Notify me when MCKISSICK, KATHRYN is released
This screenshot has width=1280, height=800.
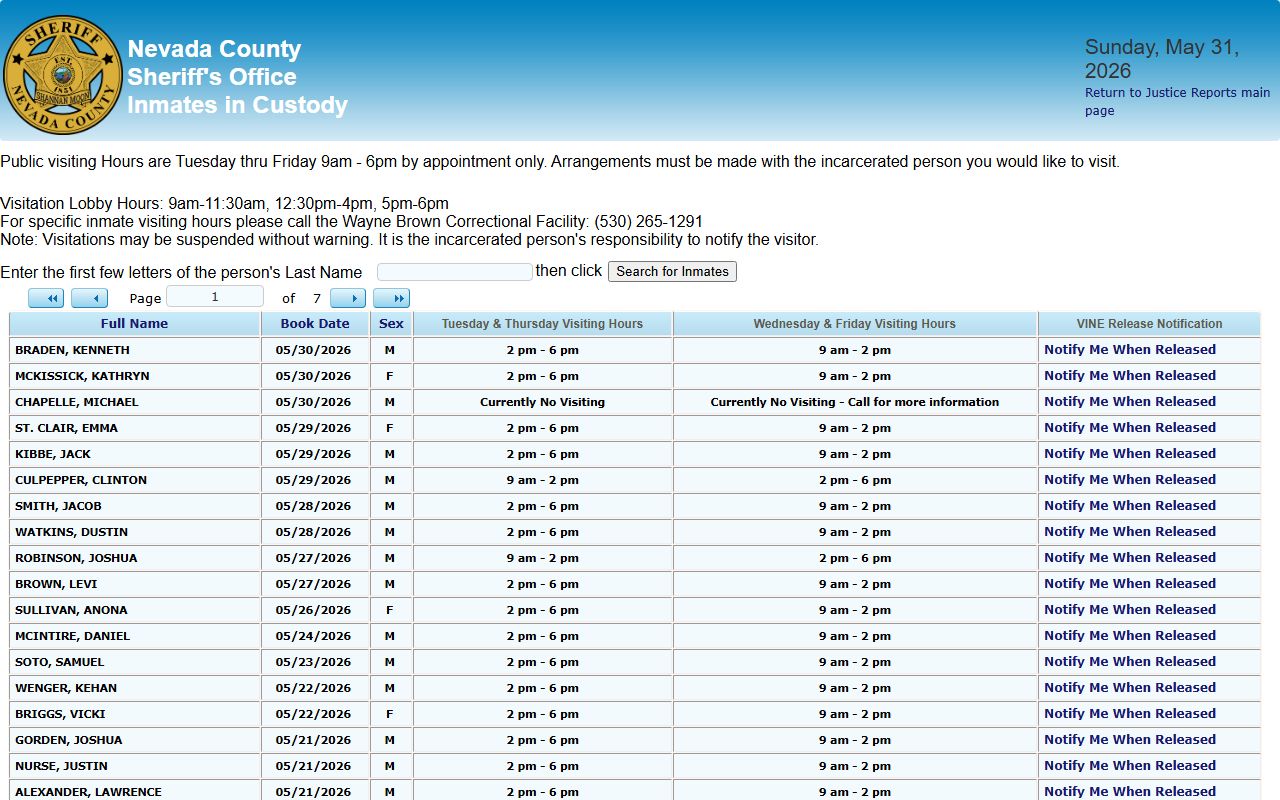click(x=1130, y=376)
